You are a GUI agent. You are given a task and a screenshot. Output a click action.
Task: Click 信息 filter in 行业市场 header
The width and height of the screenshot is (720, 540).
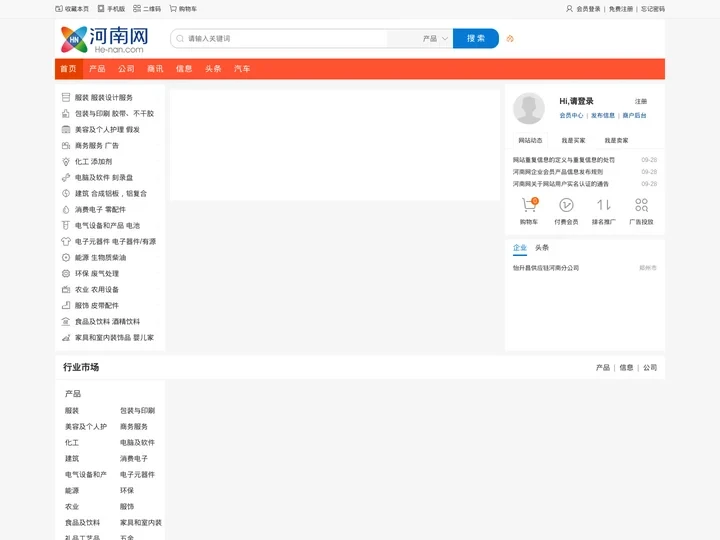pos(626,367)
